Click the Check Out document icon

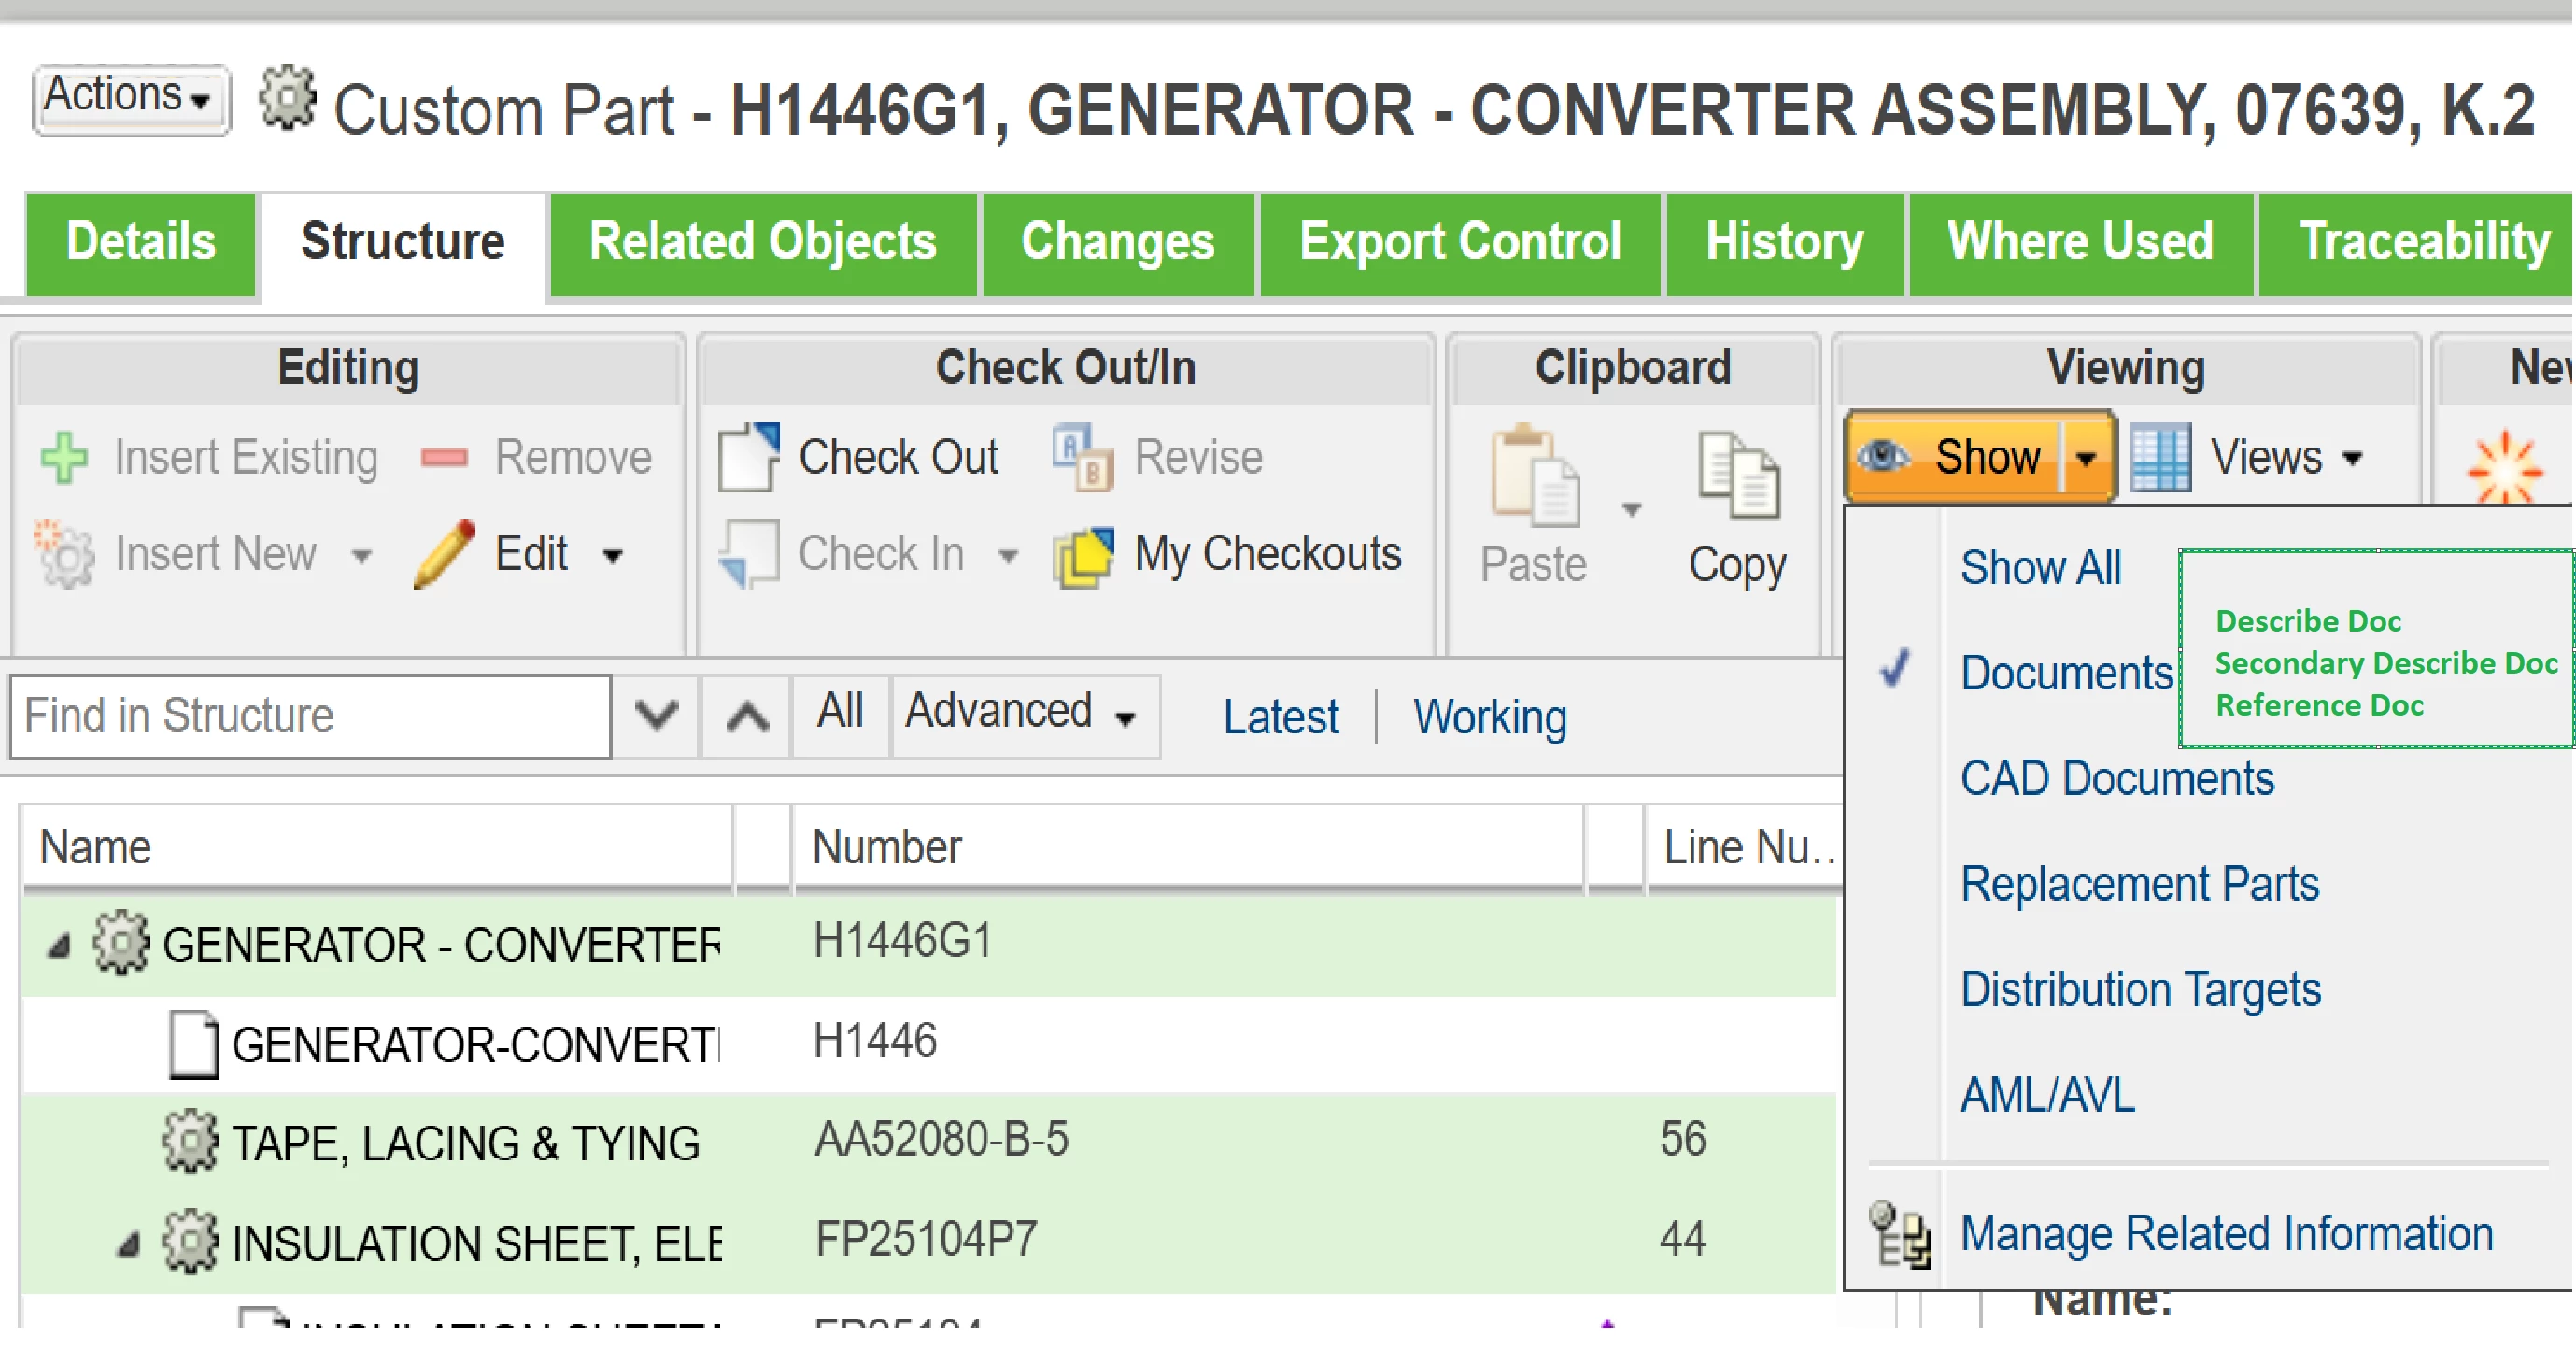pos(748,457)
